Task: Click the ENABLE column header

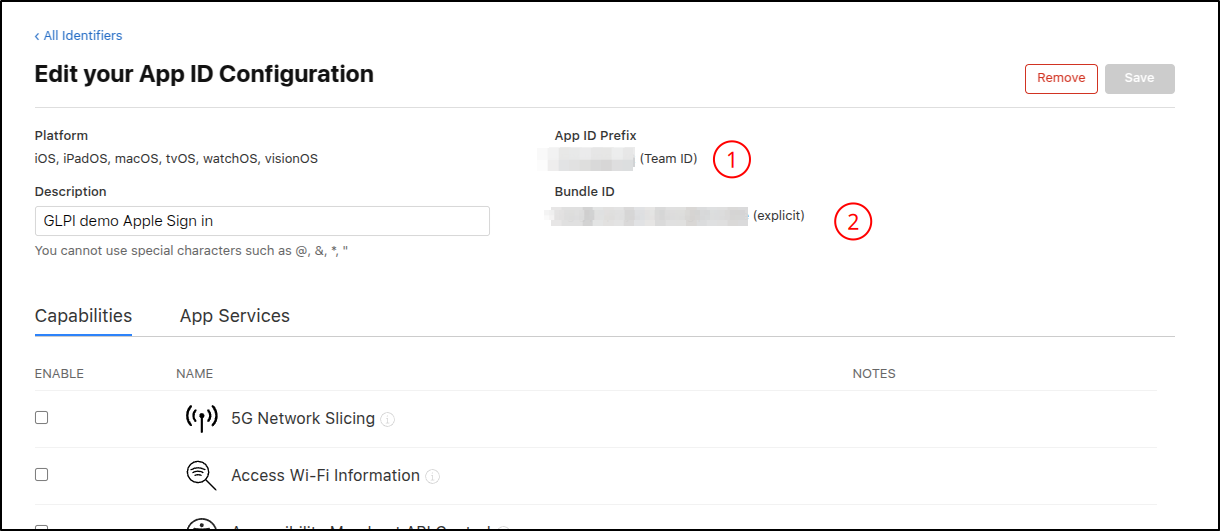Action: click(x=59, y=374)
